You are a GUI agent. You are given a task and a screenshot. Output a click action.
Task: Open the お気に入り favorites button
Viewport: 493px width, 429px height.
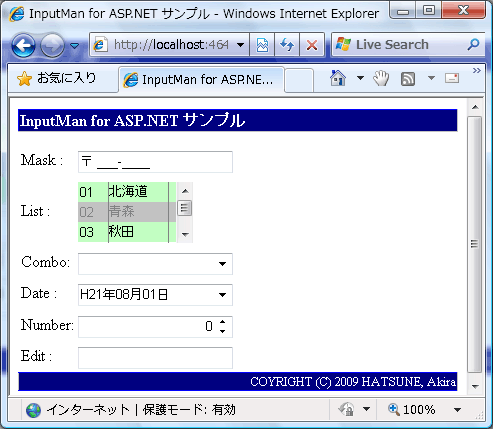[x=57, y=79]
